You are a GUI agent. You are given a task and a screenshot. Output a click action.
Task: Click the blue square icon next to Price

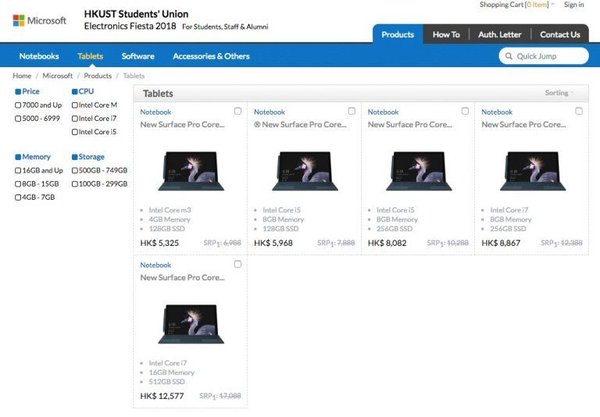coord(18,91)
